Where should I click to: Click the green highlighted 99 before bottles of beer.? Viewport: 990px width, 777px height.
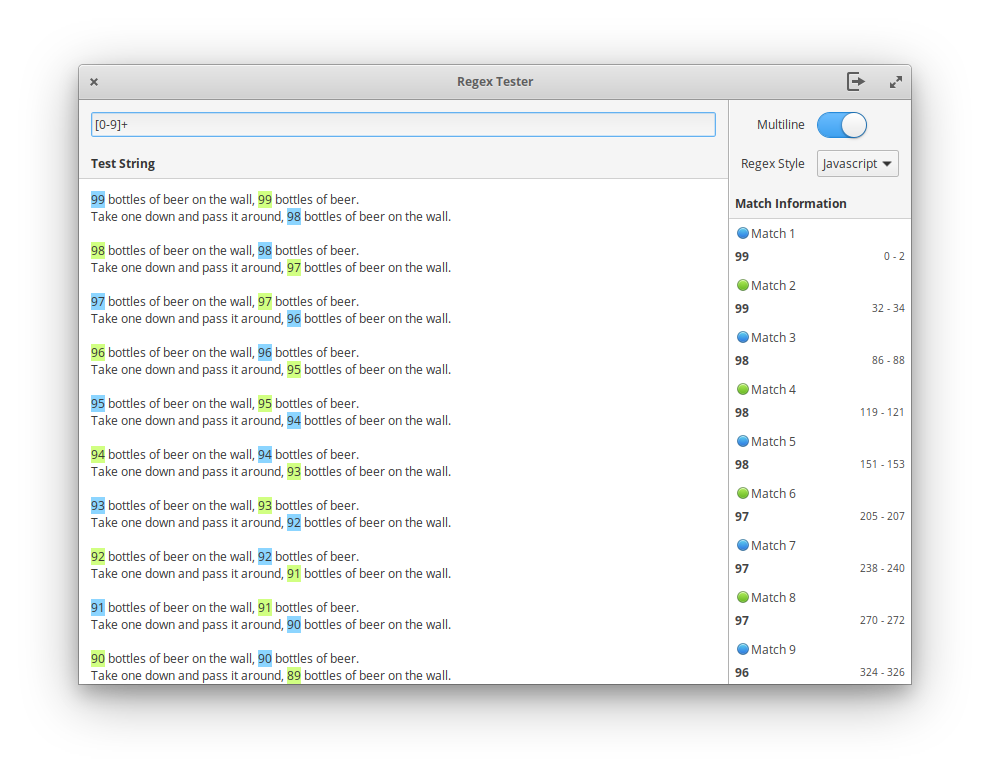265,199
